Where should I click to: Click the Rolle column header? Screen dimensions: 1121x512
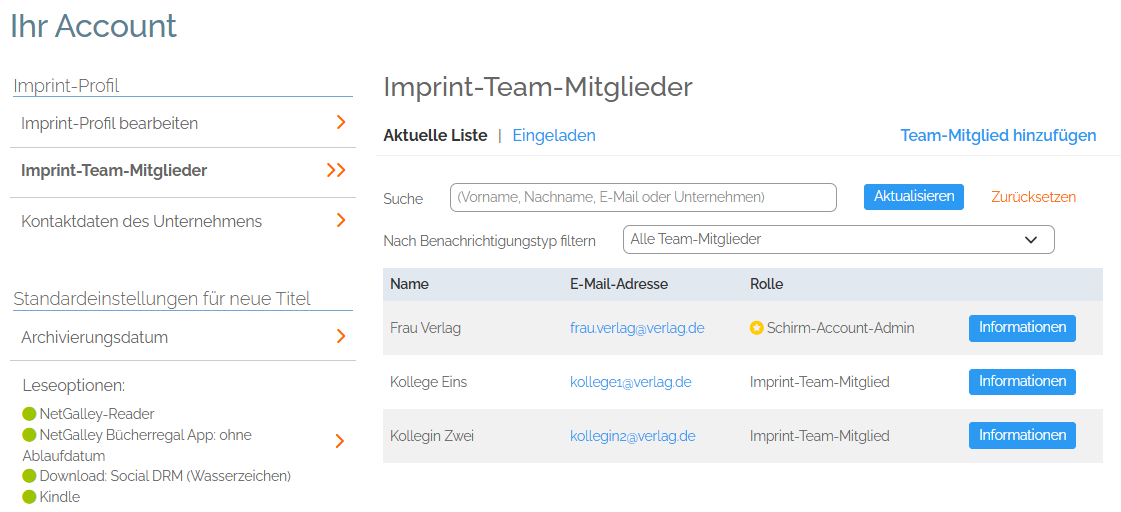tap(766, 284)
